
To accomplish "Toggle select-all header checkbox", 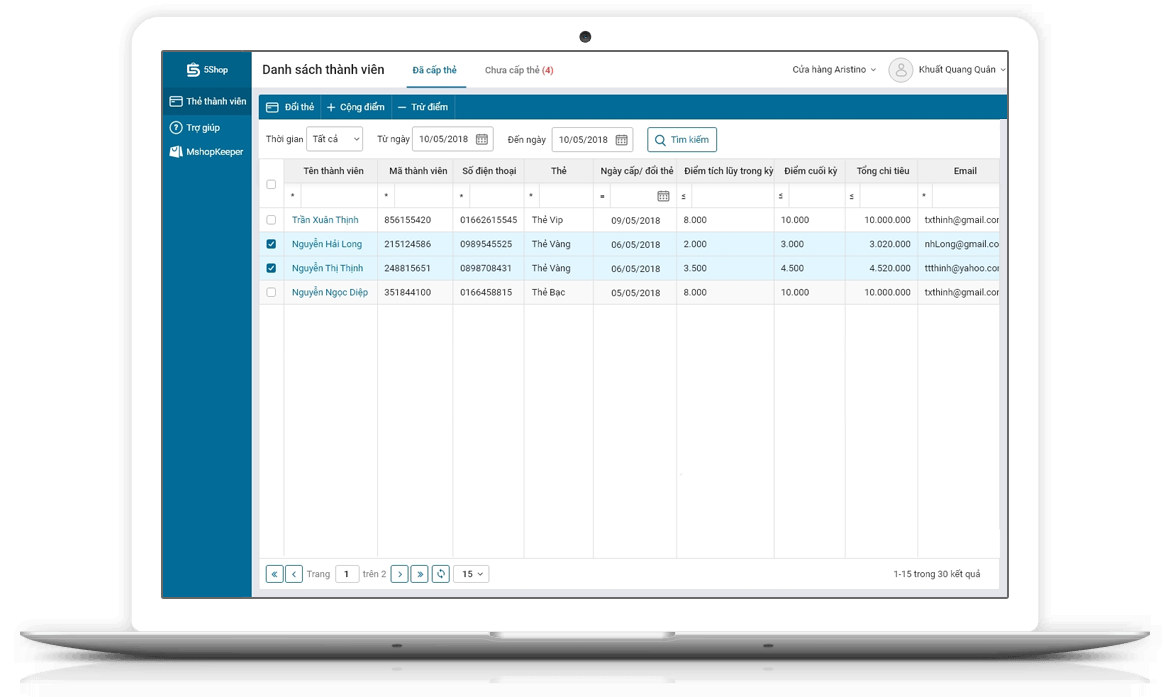I will [271, 184].
